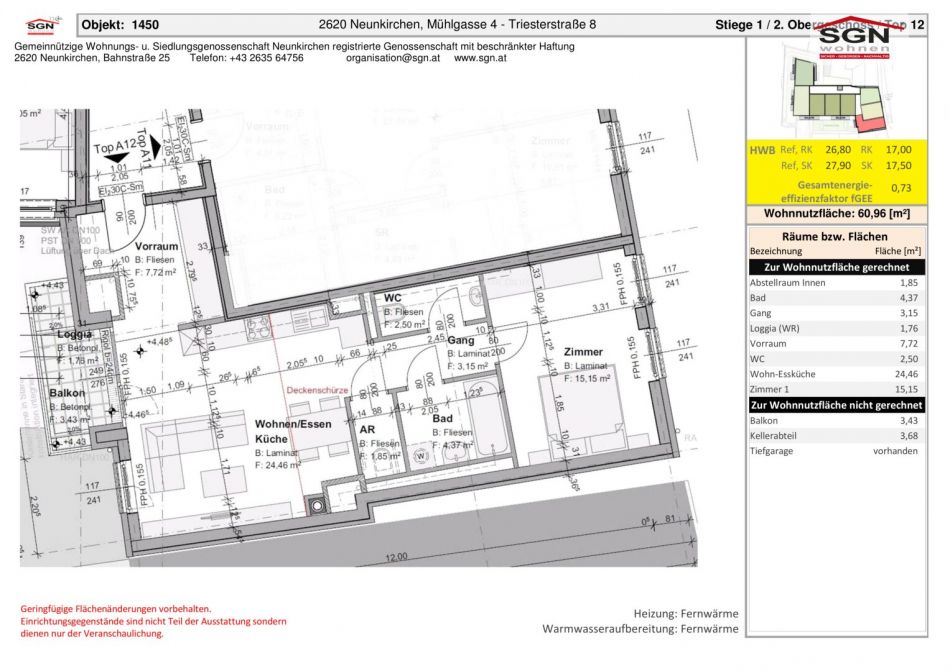Click the 'Loggia' label on the floor plan
The width and height of the screenshot is (950, 671).
75,335
